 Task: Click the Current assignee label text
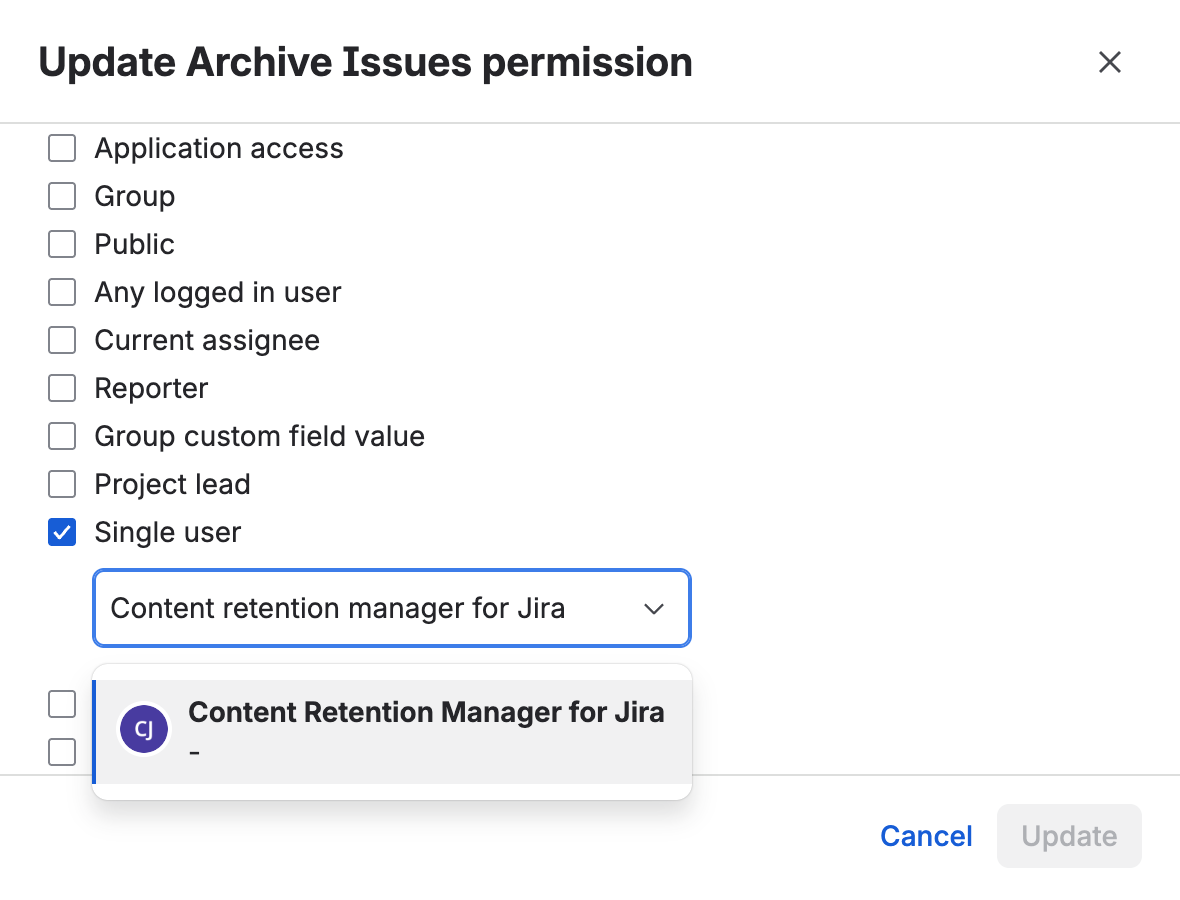[x=207, y=341]
